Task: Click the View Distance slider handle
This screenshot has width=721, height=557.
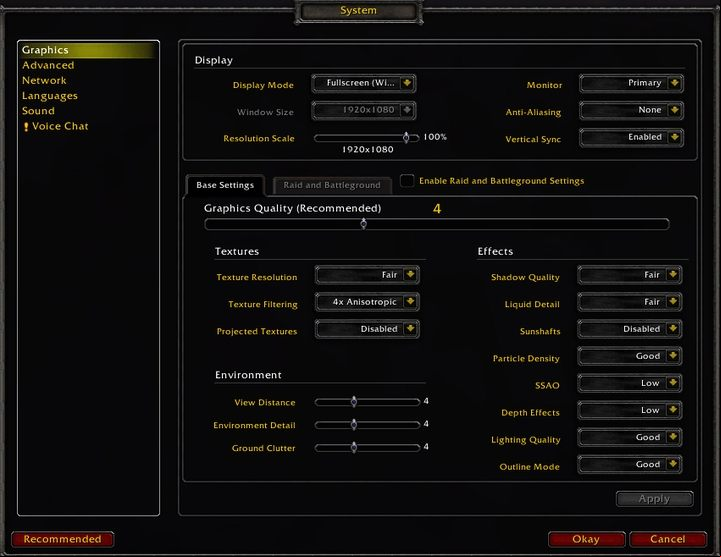Action: coord(354,402)
